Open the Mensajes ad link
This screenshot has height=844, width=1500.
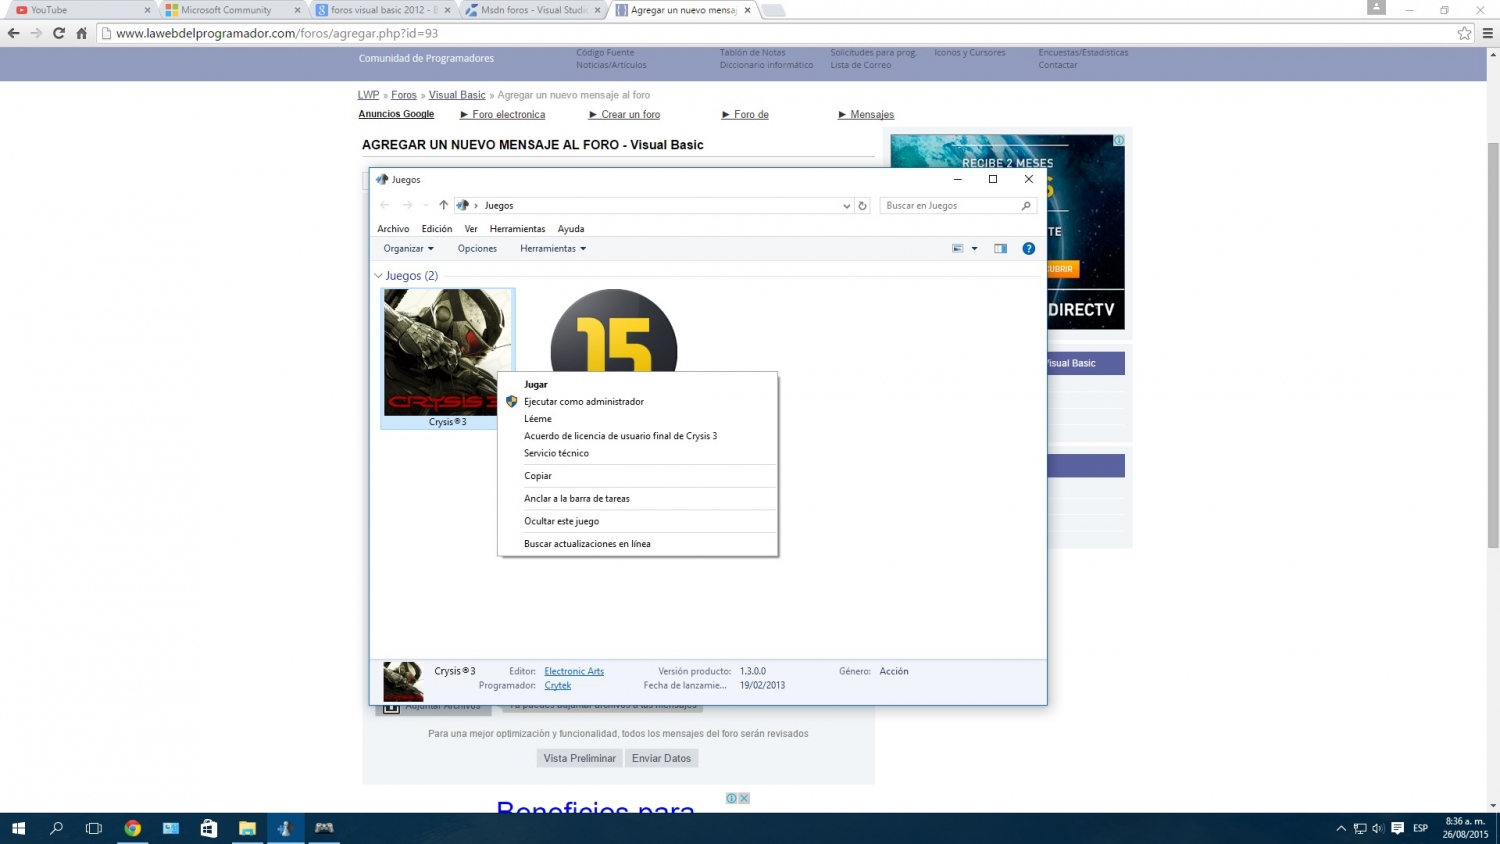click(872, 115)
